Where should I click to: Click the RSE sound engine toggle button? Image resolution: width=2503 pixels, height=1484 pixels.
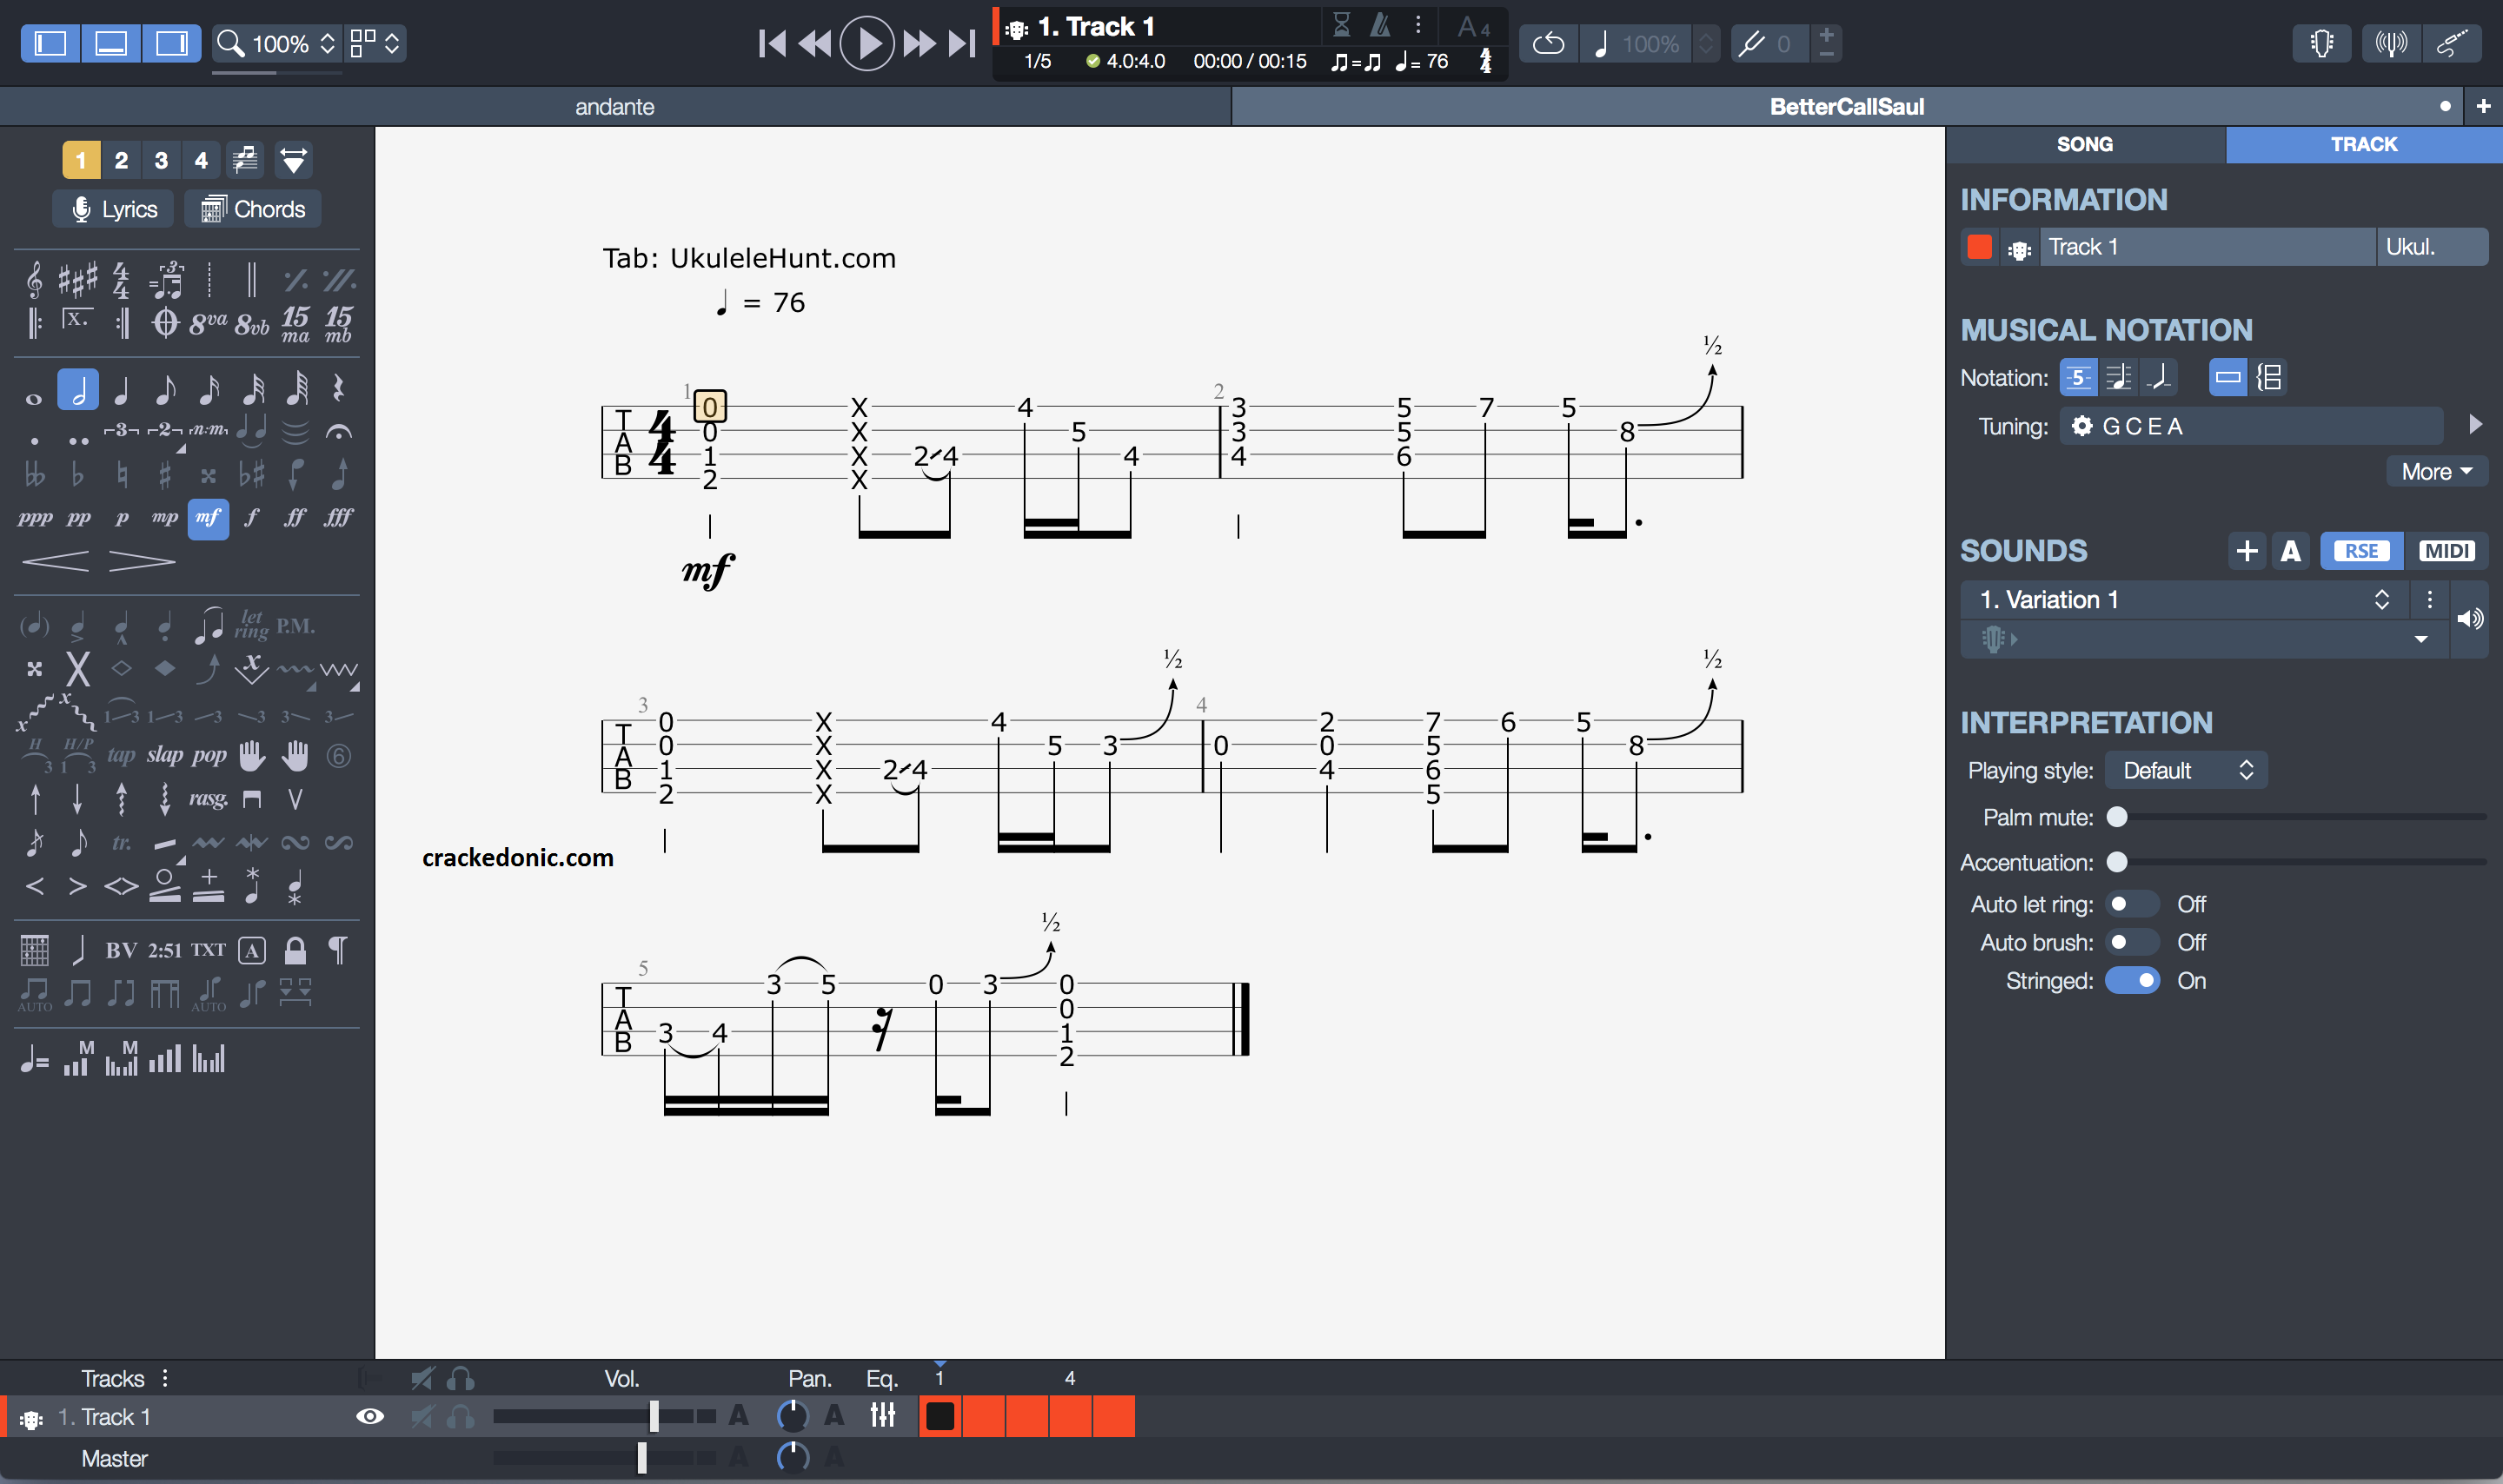pos(2363,551)
